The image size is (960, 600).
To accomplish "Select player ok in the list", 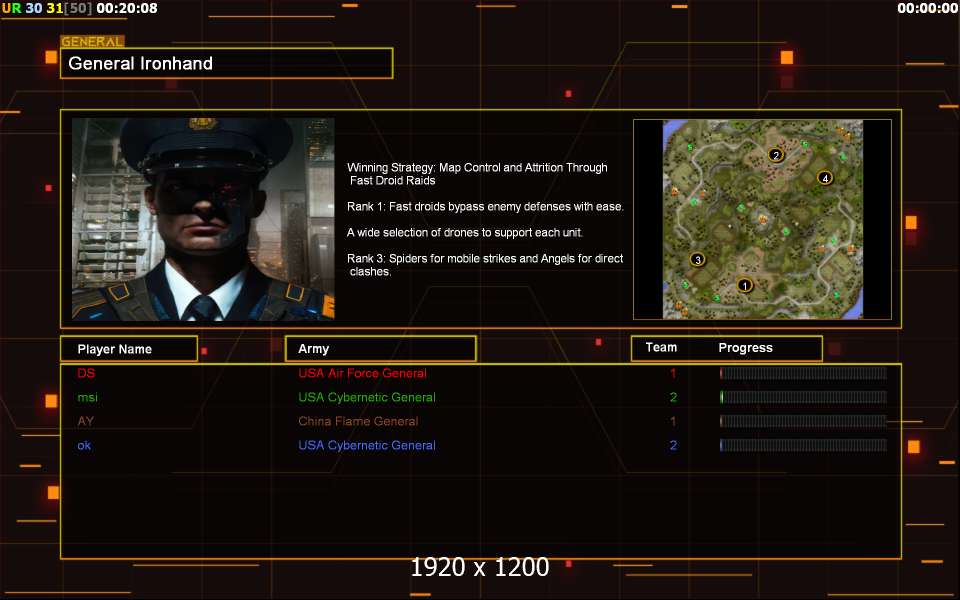I will pyautogui.click(x=84, y=445).
